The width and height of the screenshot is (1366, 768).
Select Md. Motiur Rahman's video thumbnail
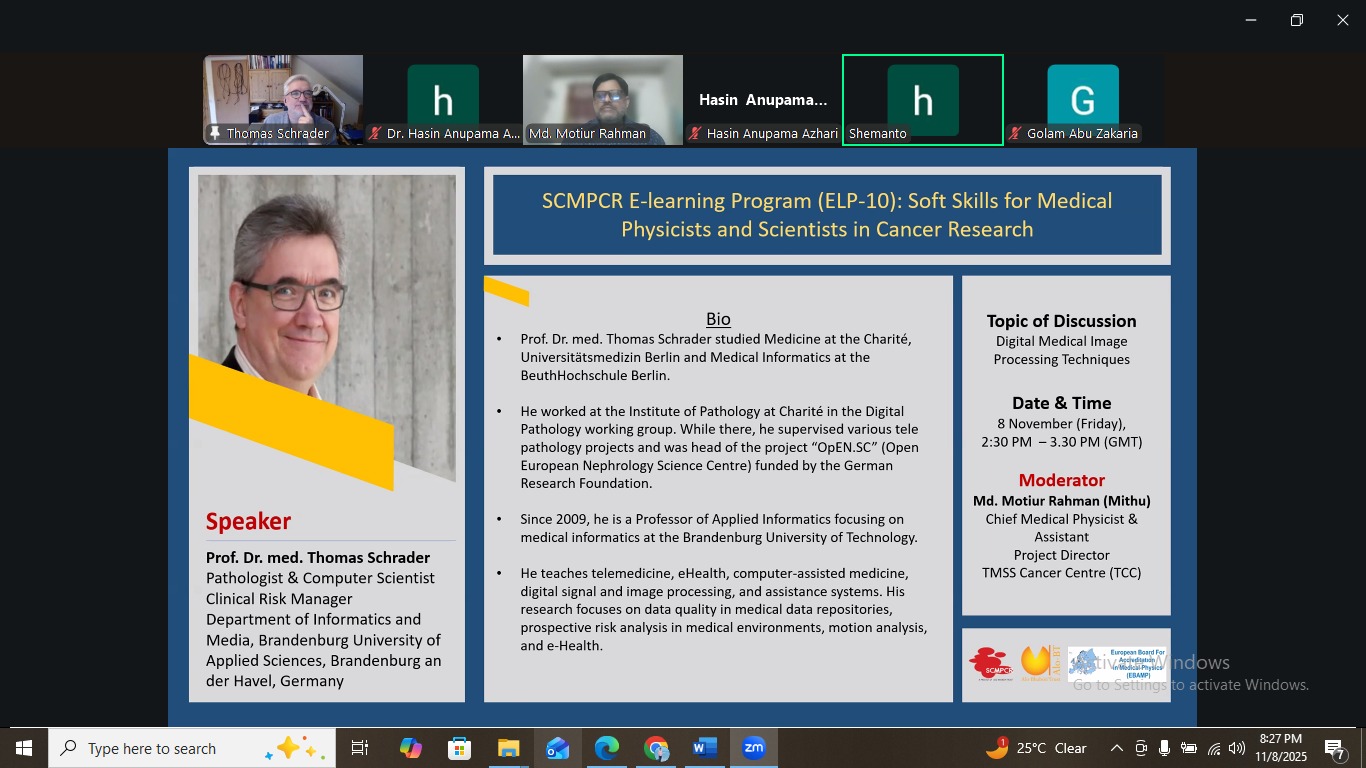click(602, 98)
